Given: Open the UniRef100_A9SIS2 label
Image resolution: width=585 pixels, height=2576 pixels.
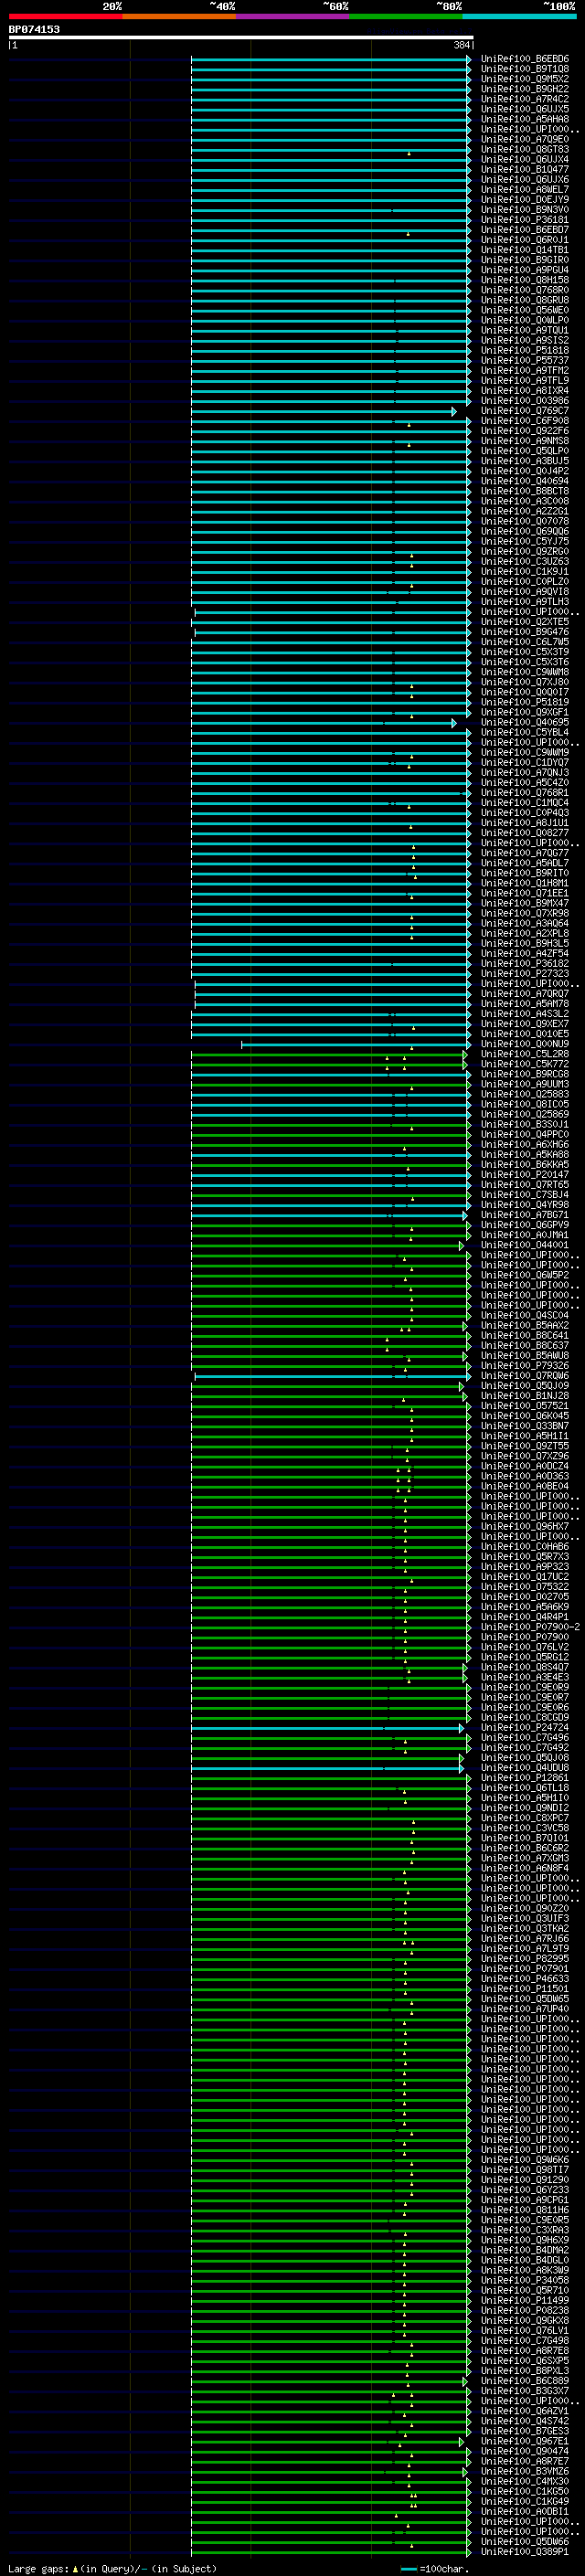Looking at the screenshot, I should (x=525, y=340).
